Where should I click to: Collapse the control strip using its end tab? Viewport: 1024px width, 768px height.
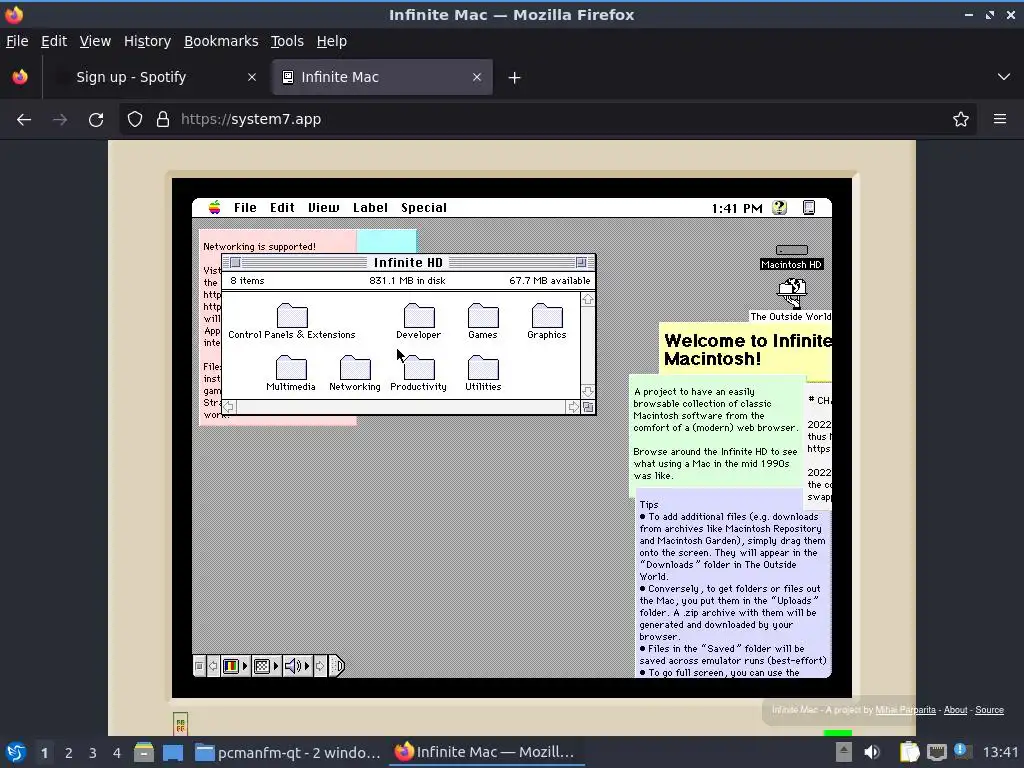pyautogui.click(x=336, y=666)
